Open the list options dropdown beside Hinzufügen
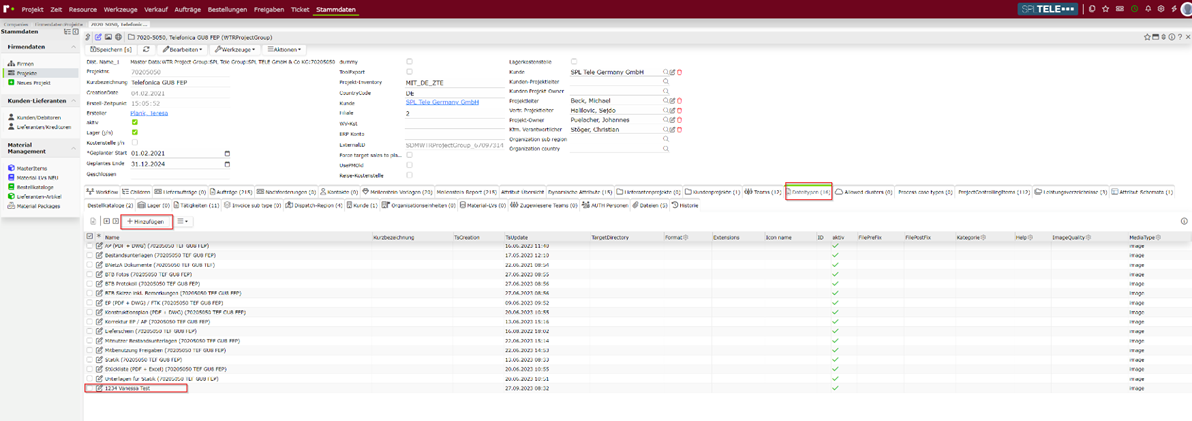 pos(182,221)
